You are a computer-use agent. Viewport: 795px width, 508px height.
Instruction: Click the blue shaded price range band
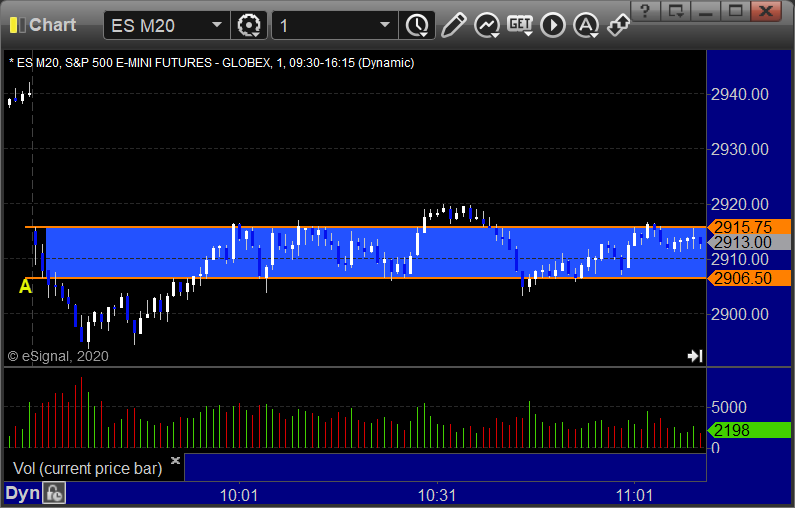(x=375, y=252)
